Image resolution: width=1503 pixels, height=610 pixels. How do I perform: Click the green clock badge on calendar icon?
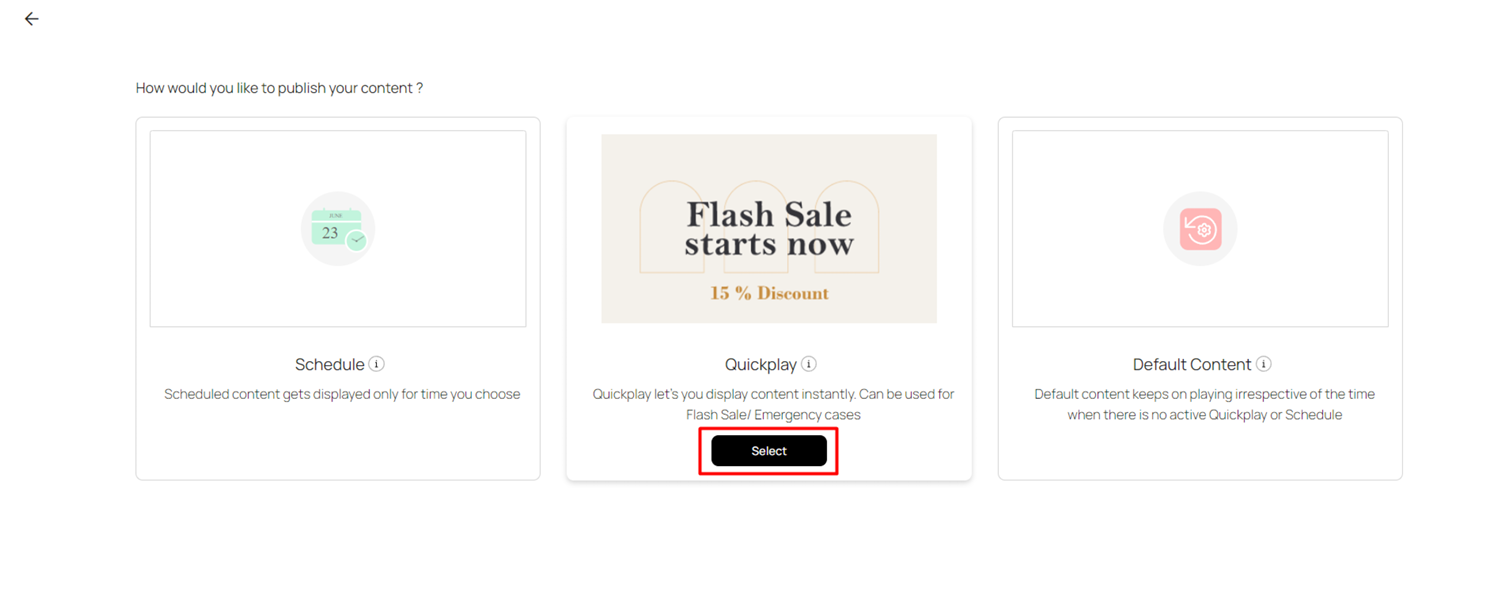click(x=357, y=241)
